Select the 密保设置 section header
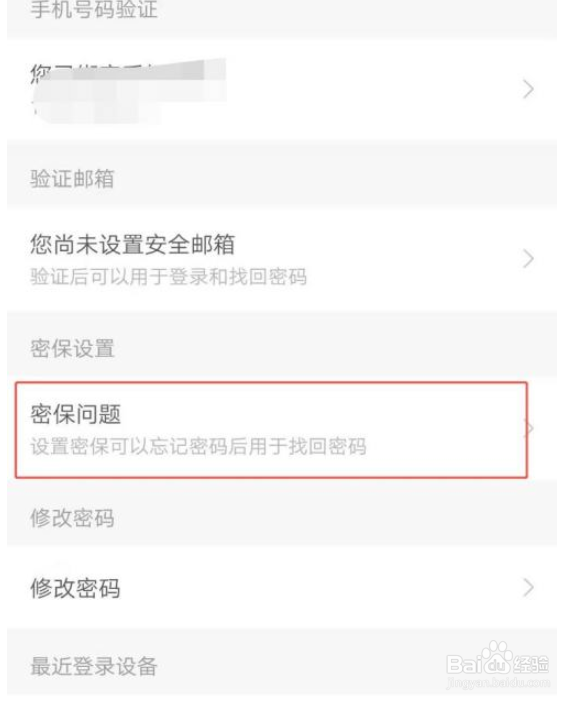582x703 pixels. tap(72, 348)
